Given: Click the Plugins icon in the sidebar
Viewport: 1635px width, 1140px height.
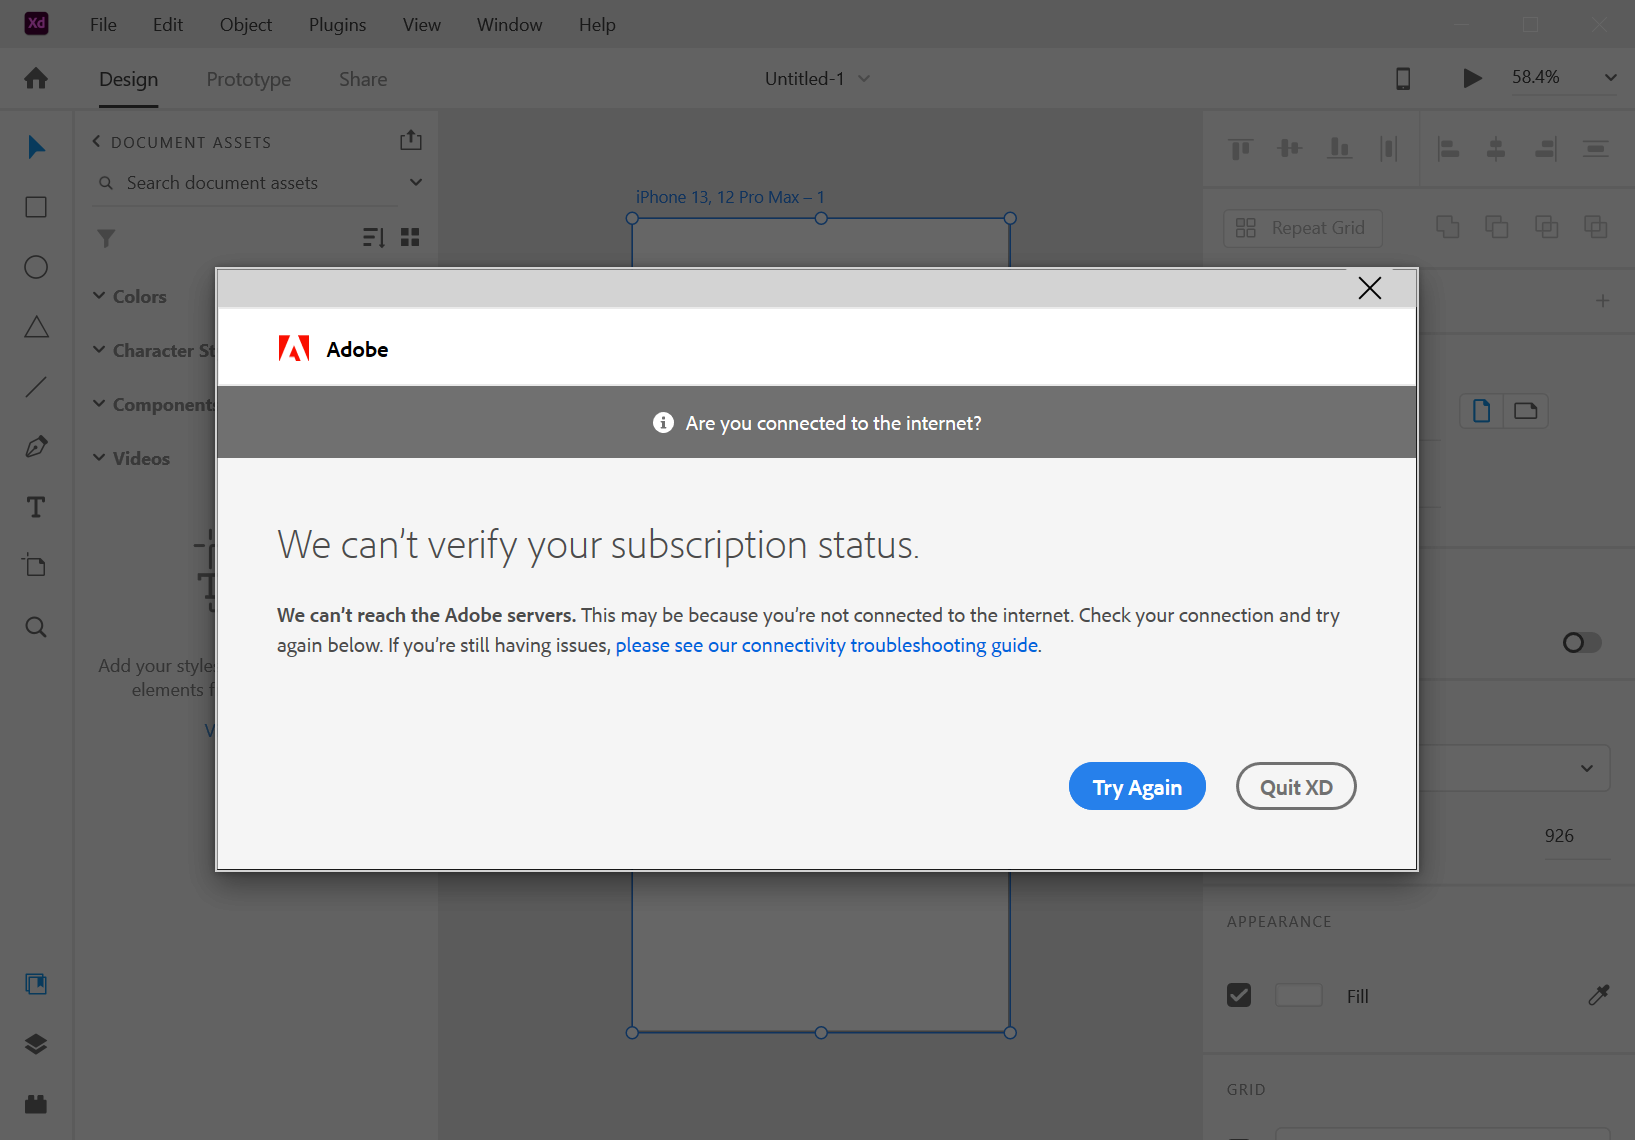Looking at the screenshot, I should pyautogui.click(x=35, y=1103).
